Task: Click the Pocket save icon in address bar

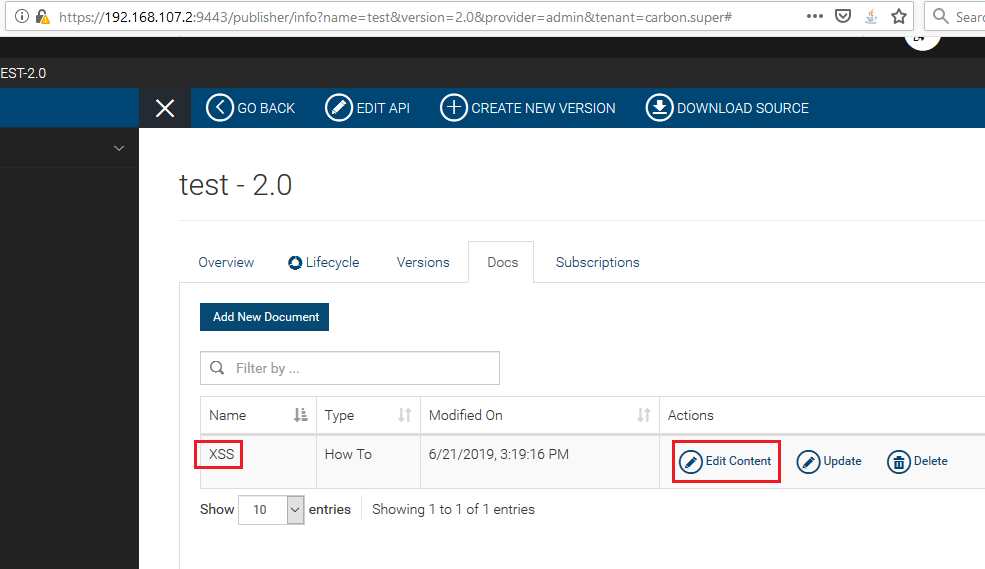Action: tap(843, 16)
